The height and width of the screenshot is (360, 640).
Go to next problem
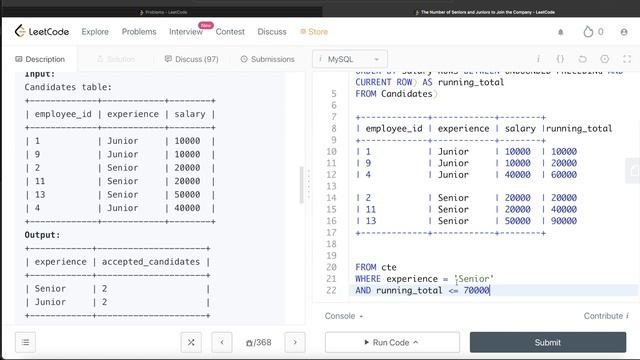(295, 342)
